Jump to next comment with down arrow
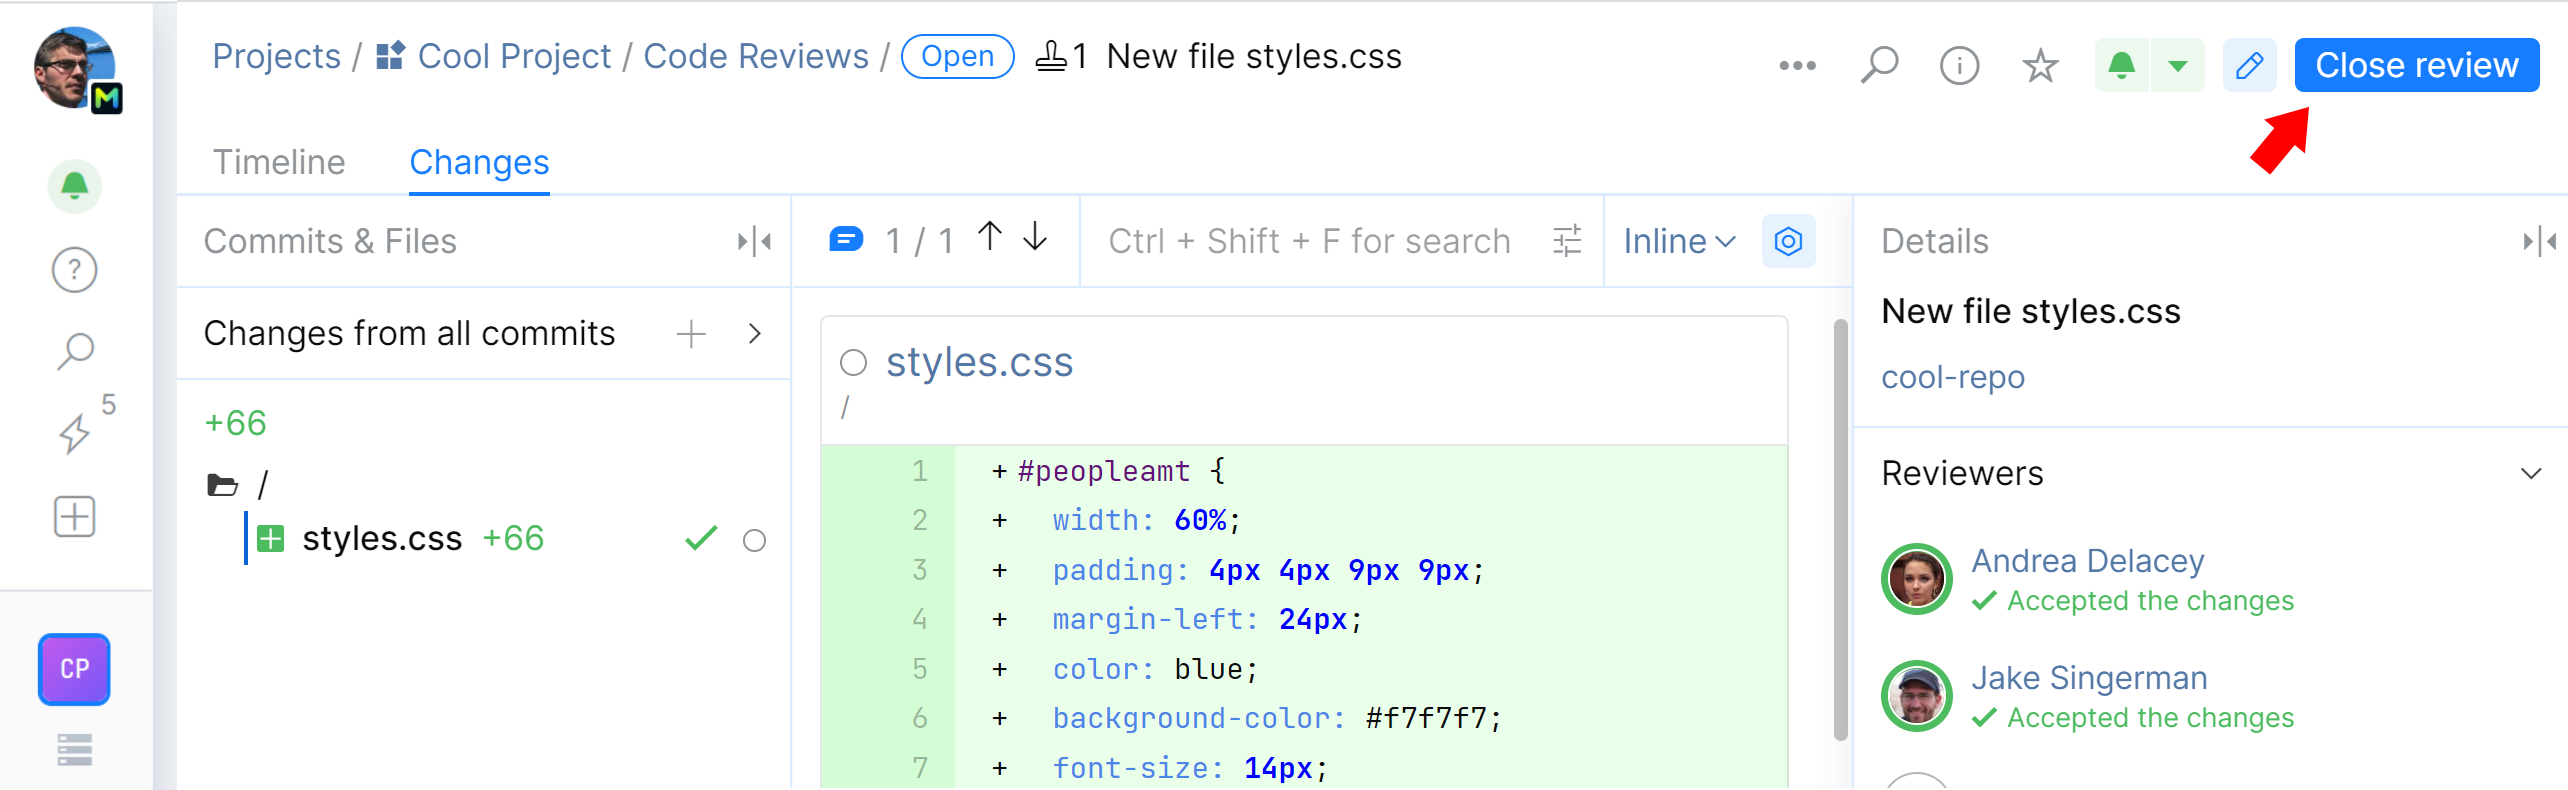The width and height of the screenshot is (2568, 790). click(1036, 237)
